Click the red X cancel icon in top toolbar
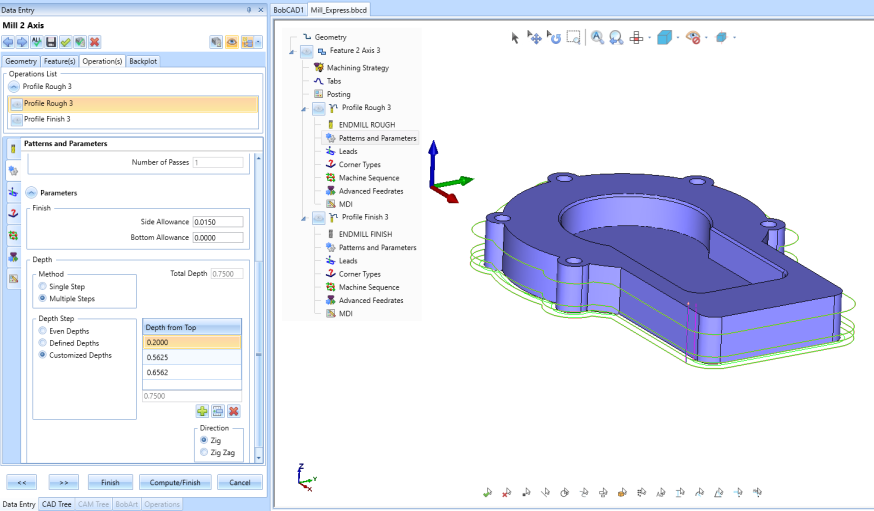874x511 pixels. tap(94, 42)
